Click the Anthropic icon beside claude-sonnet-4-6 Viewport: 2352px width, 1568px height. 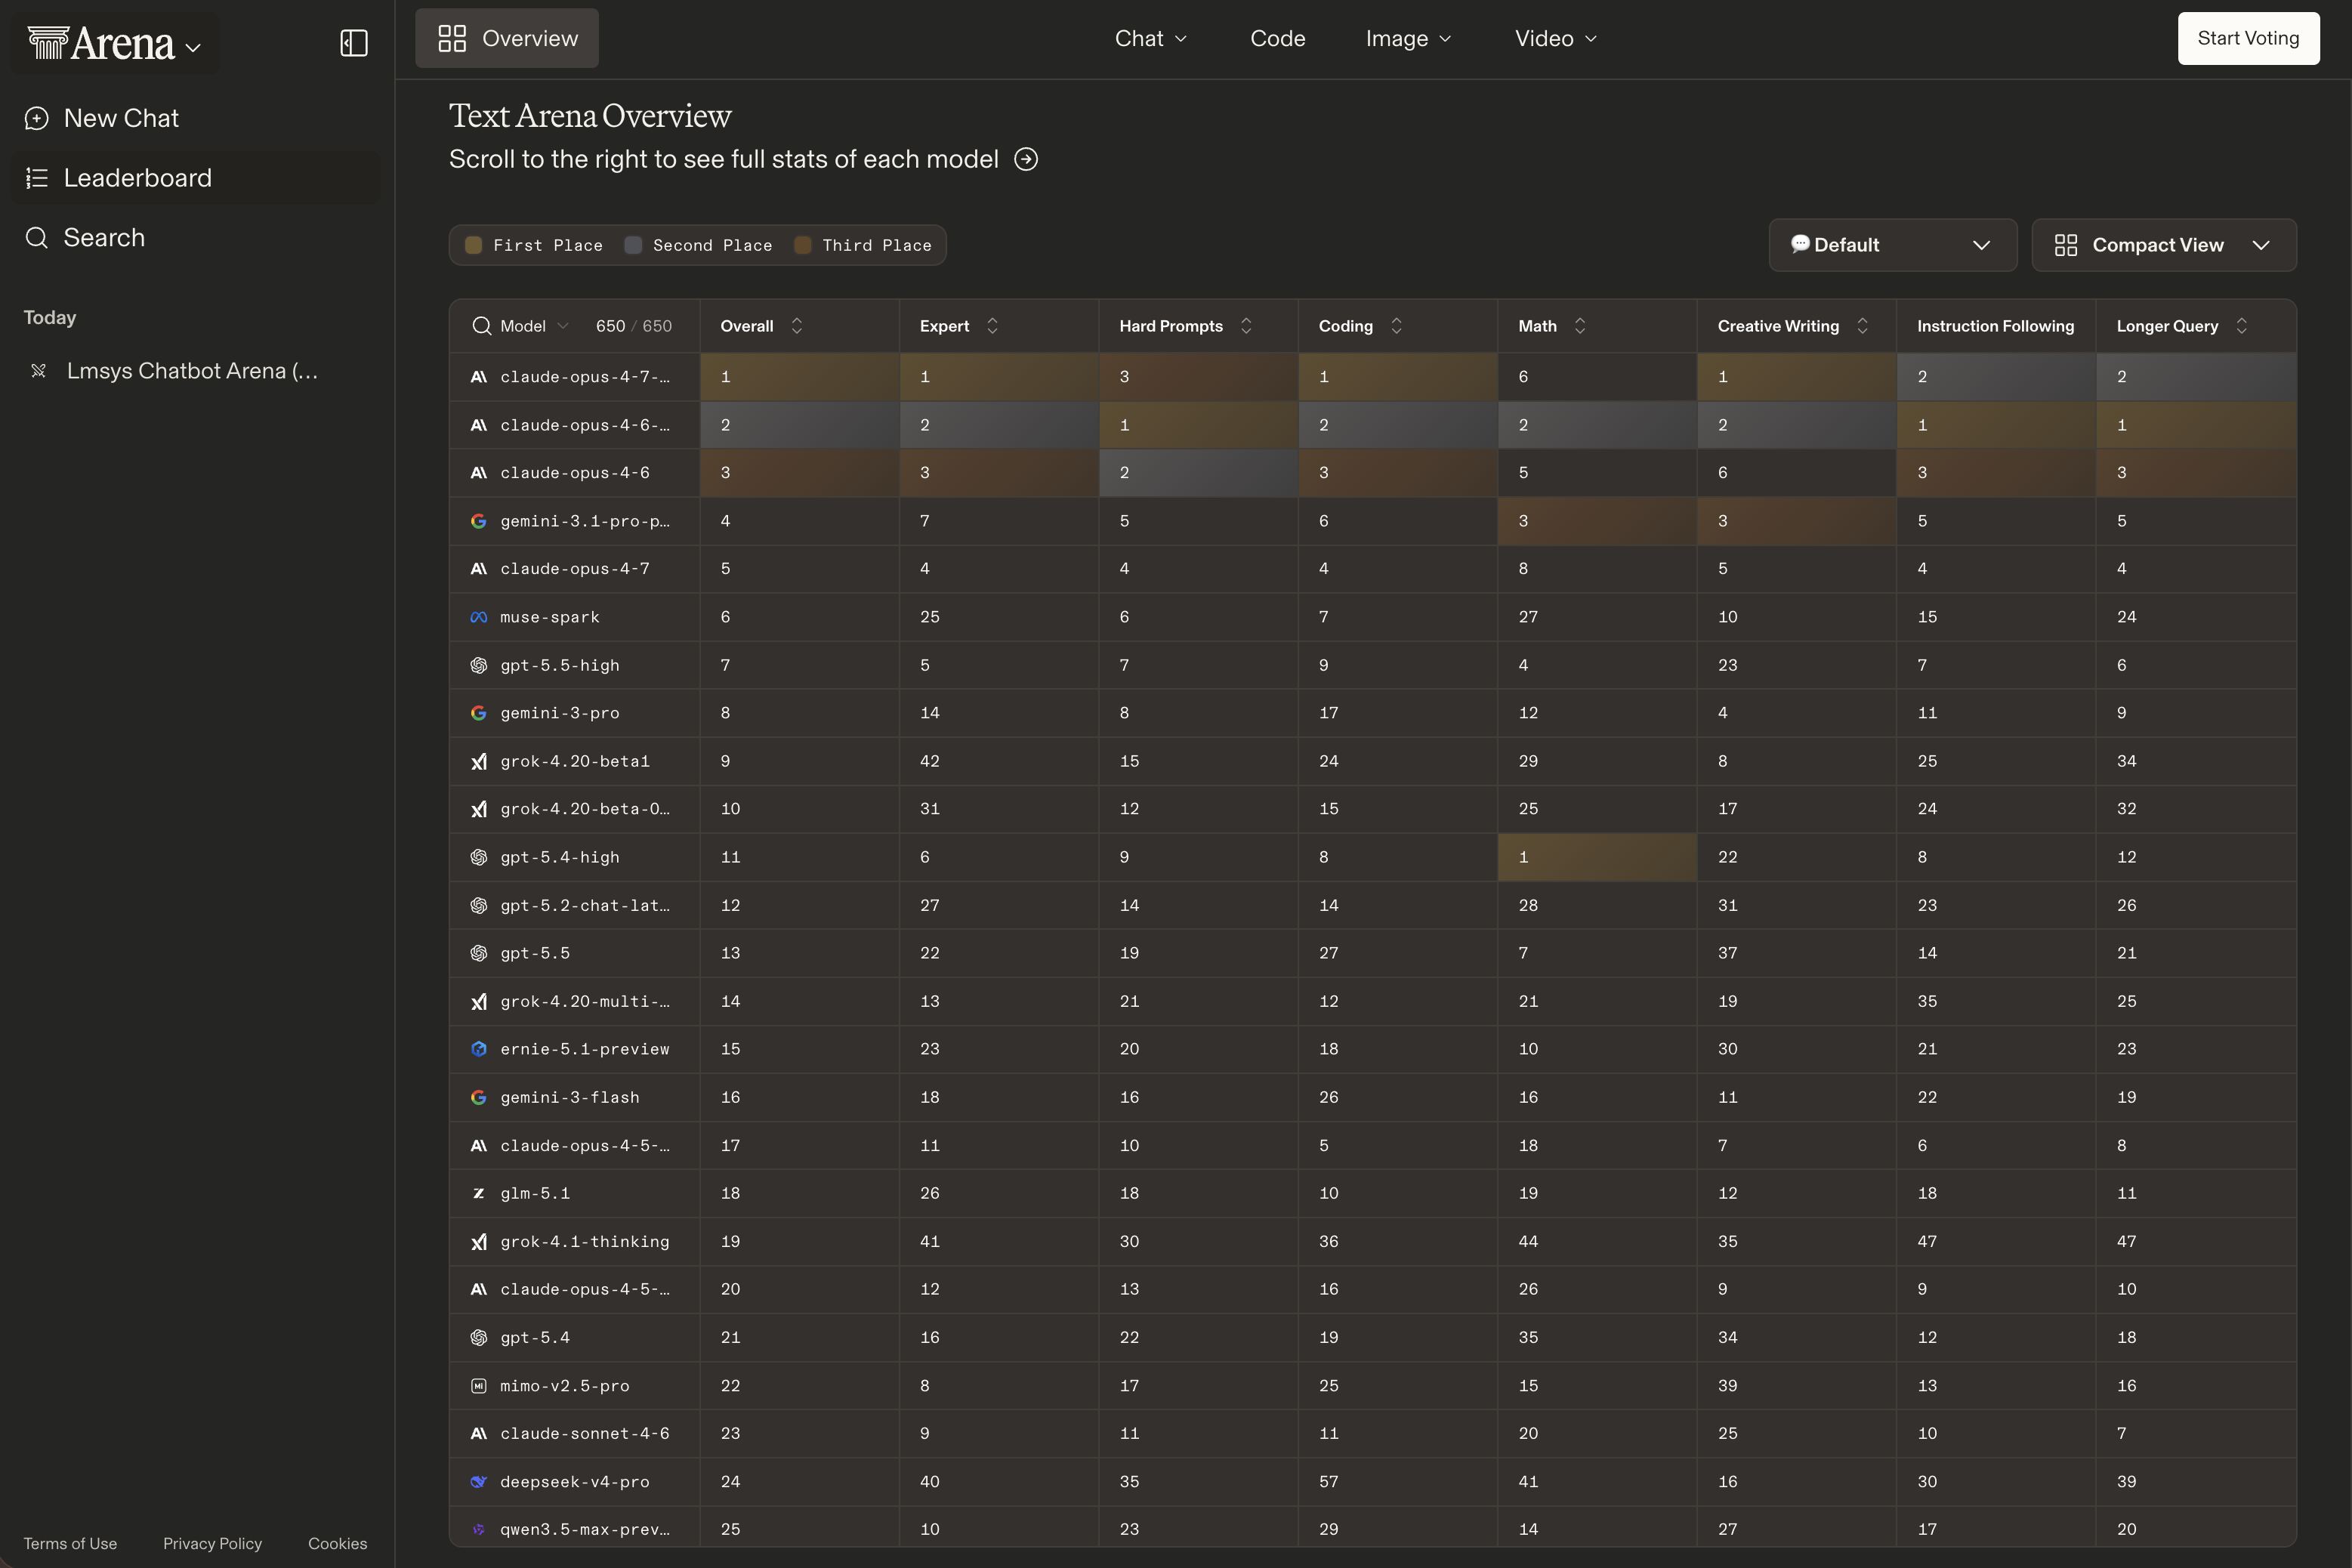(479, 1434)
